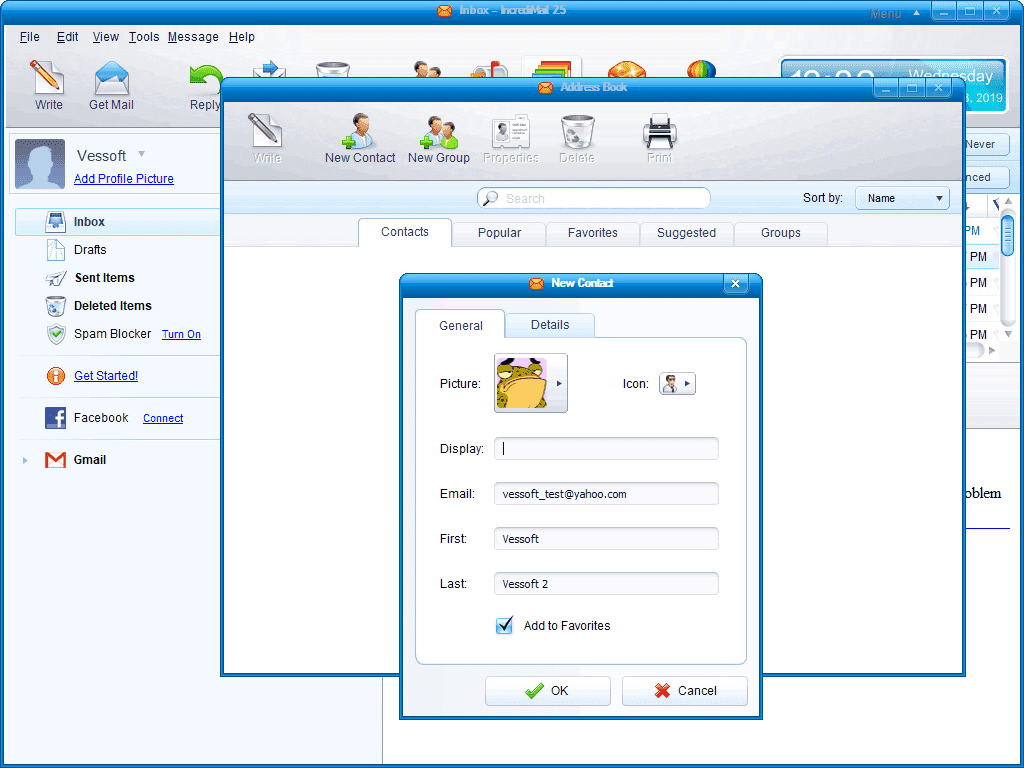Click OK to save the new contact

tap(547, 691)
